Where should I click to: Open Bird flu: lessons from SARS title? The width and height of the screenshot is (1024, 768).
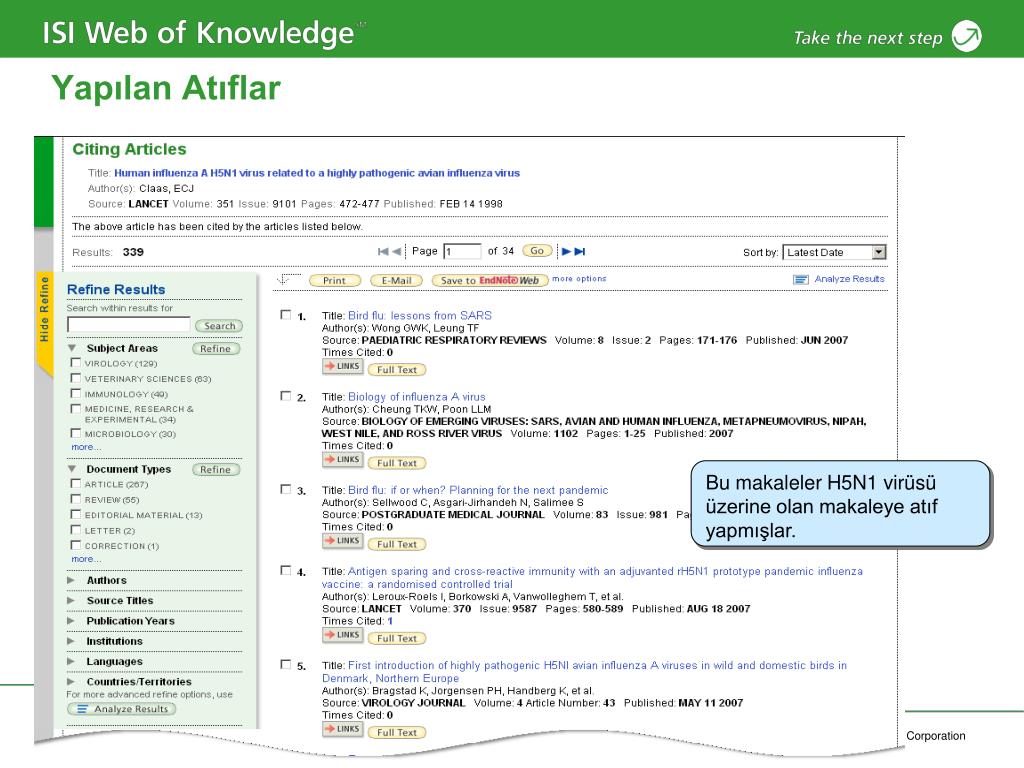pos(420,315)
